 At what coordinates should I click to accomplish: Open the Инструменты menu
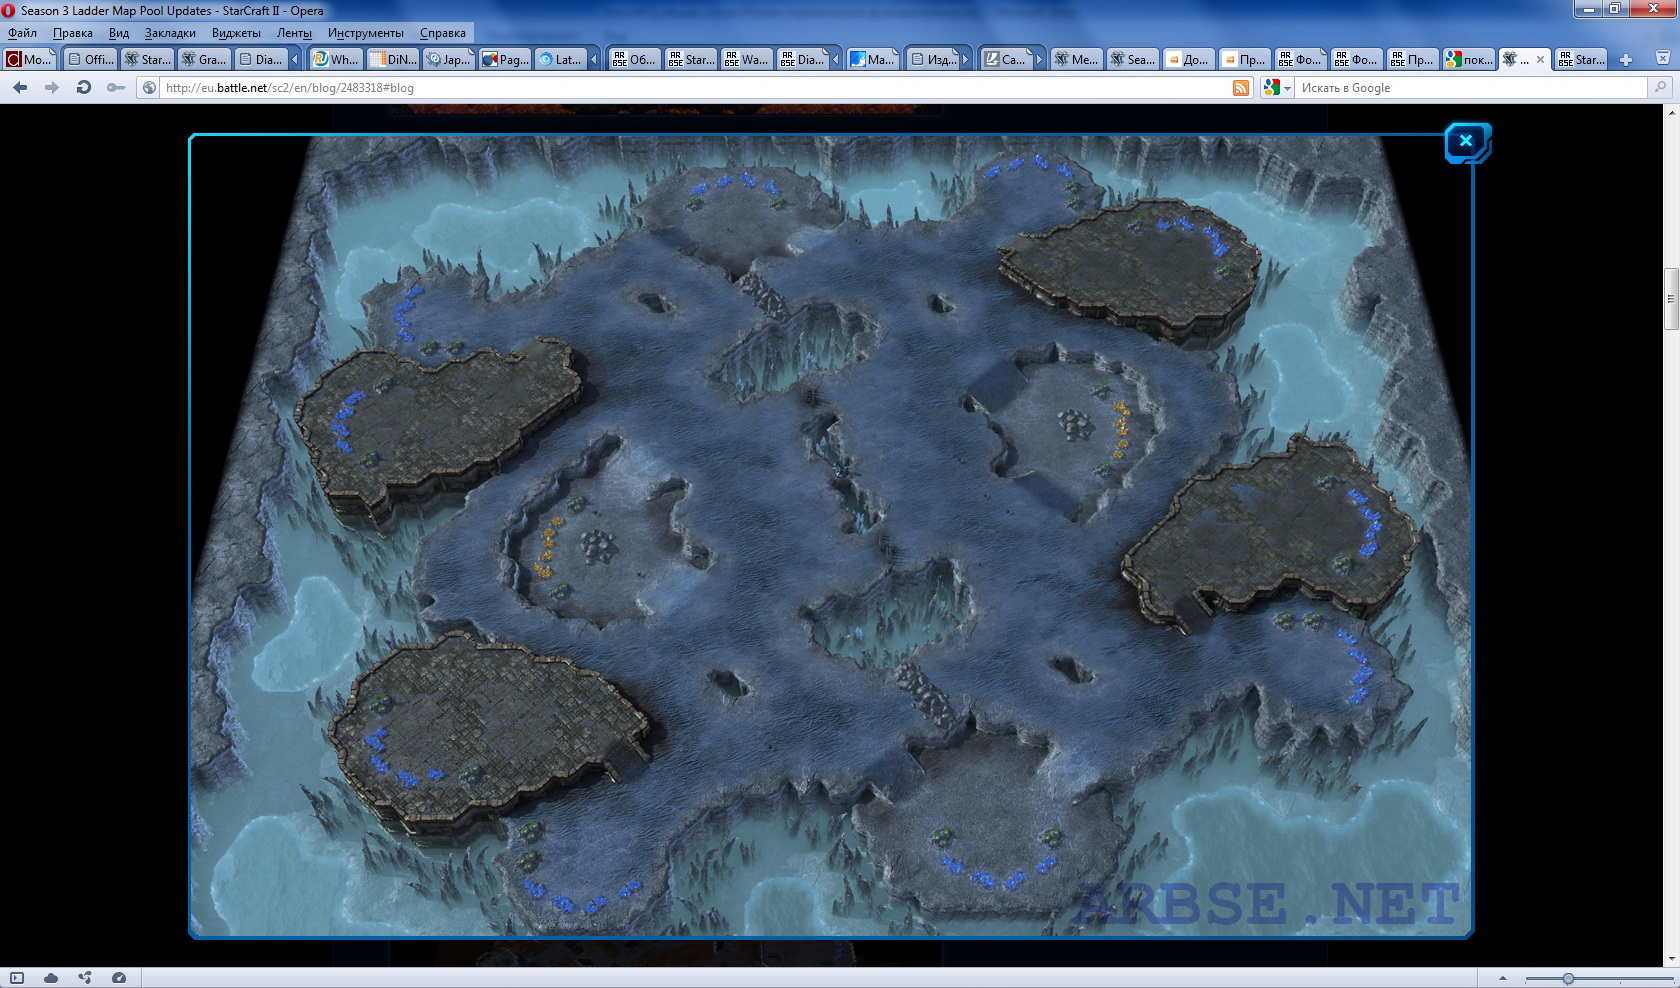(x=366, y=33)
